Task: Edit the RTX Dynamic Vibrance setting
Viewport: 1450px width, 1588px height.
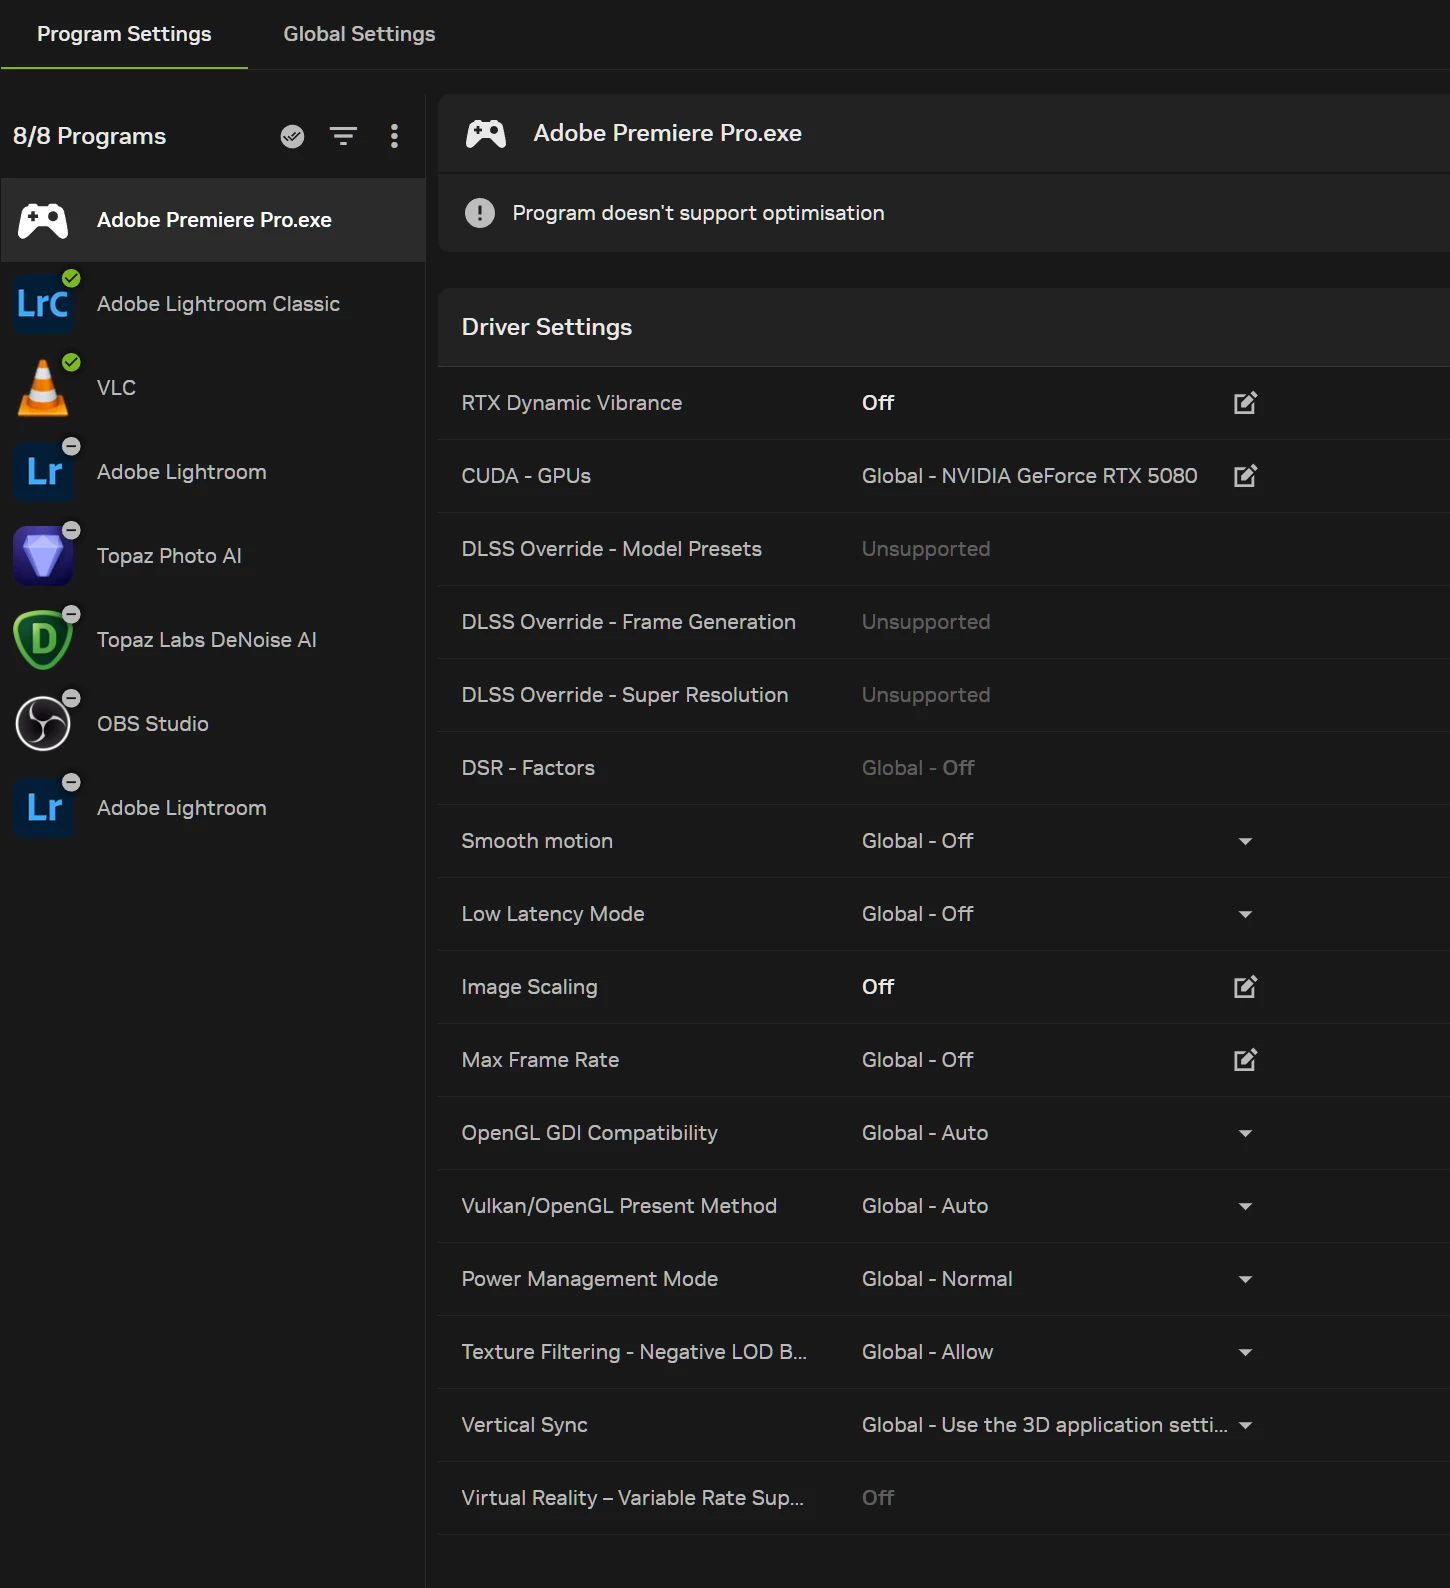Action: 1245,403
